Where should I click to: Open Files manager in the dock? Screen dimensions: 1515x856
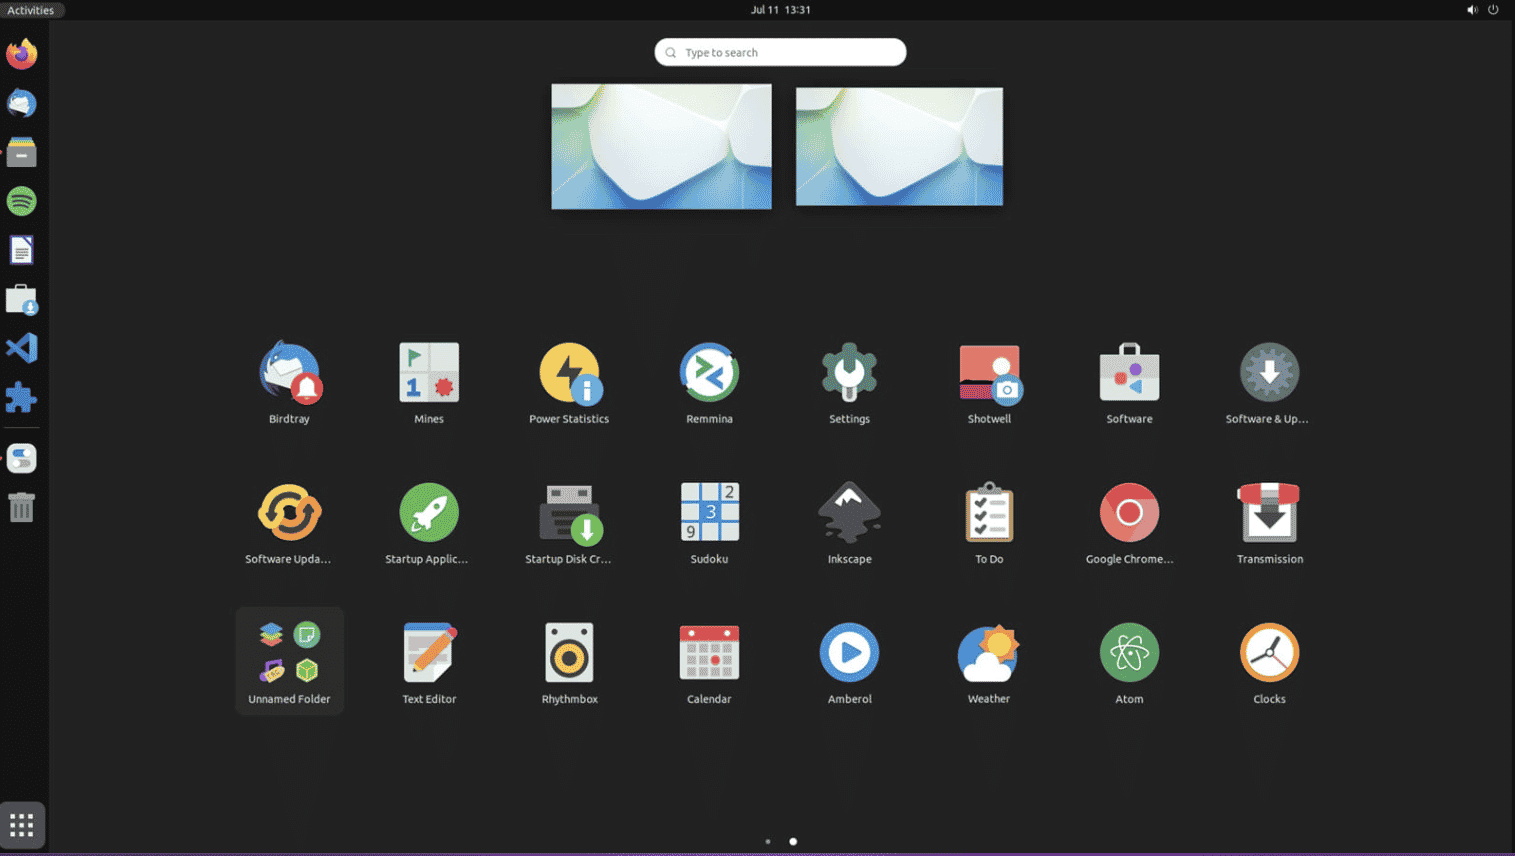22,152
